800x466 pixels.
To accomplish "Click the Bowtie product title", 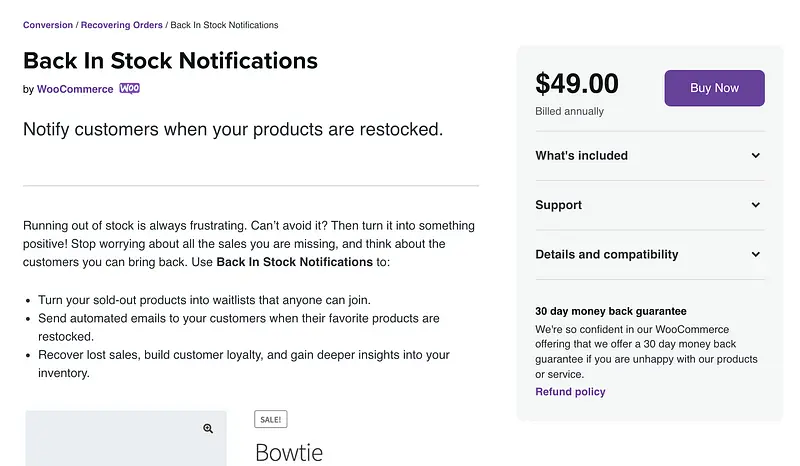I will click(x=289, y=452).
